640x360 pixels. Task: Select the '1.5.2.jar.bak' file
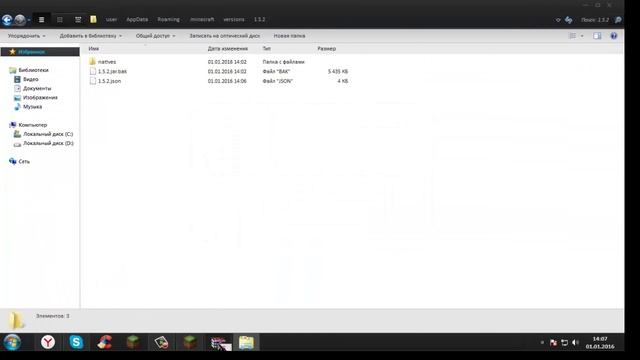point(112,71)
